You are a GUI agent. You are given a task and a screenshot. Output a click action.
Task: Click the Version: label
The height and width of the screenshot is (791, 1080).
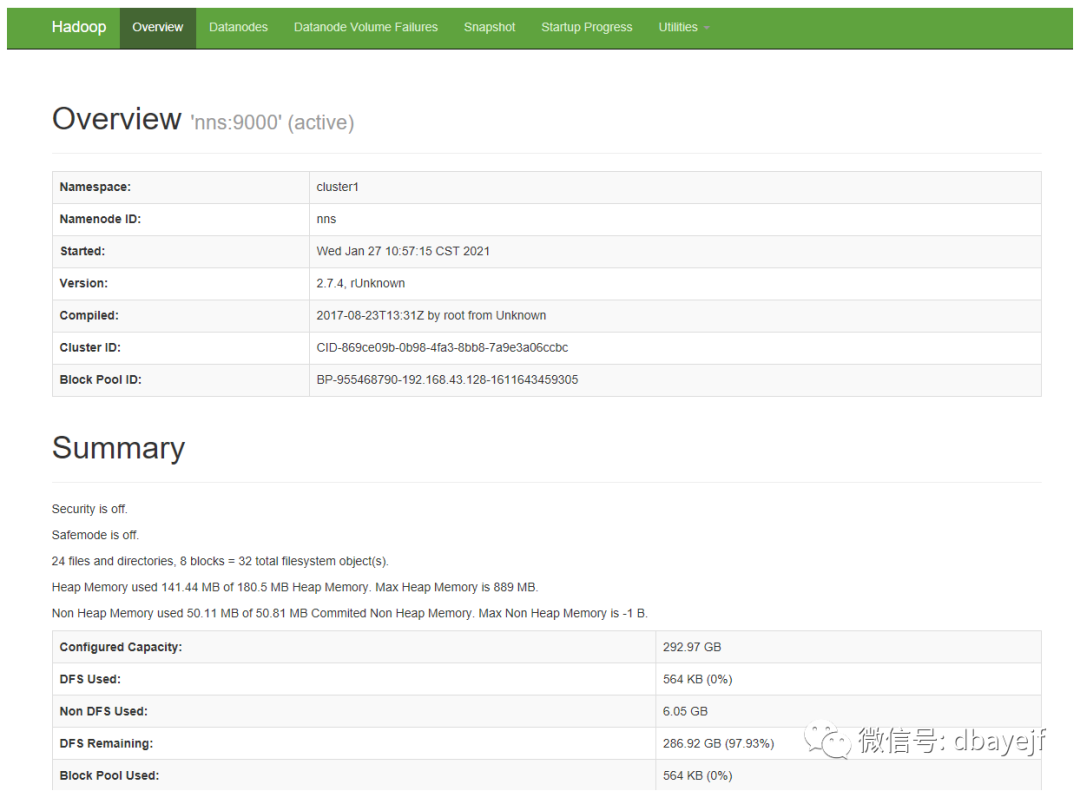point(83,283)
